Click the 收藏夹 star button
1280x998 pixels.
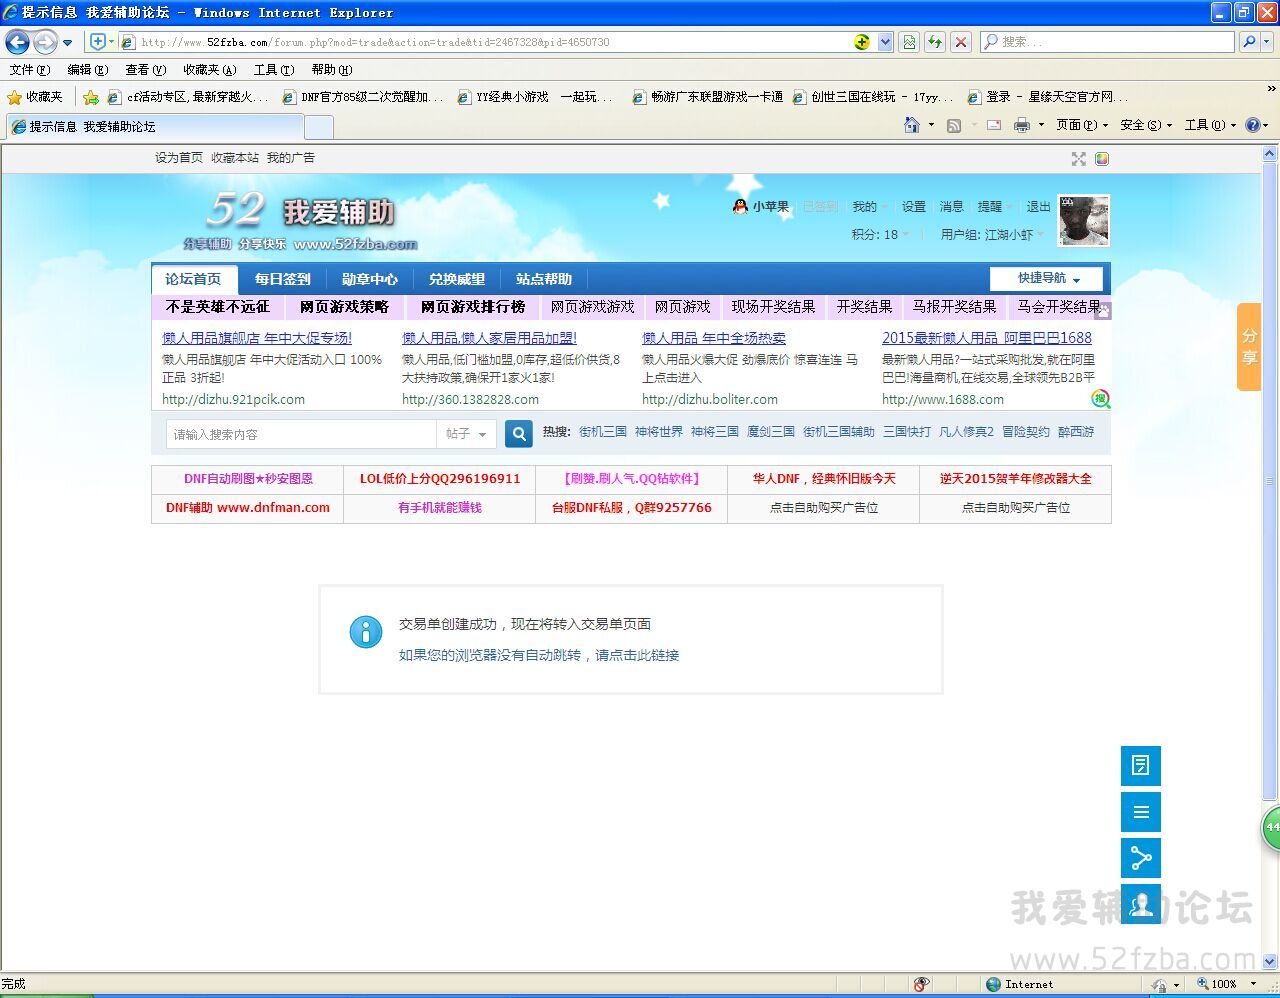(35, 97)
